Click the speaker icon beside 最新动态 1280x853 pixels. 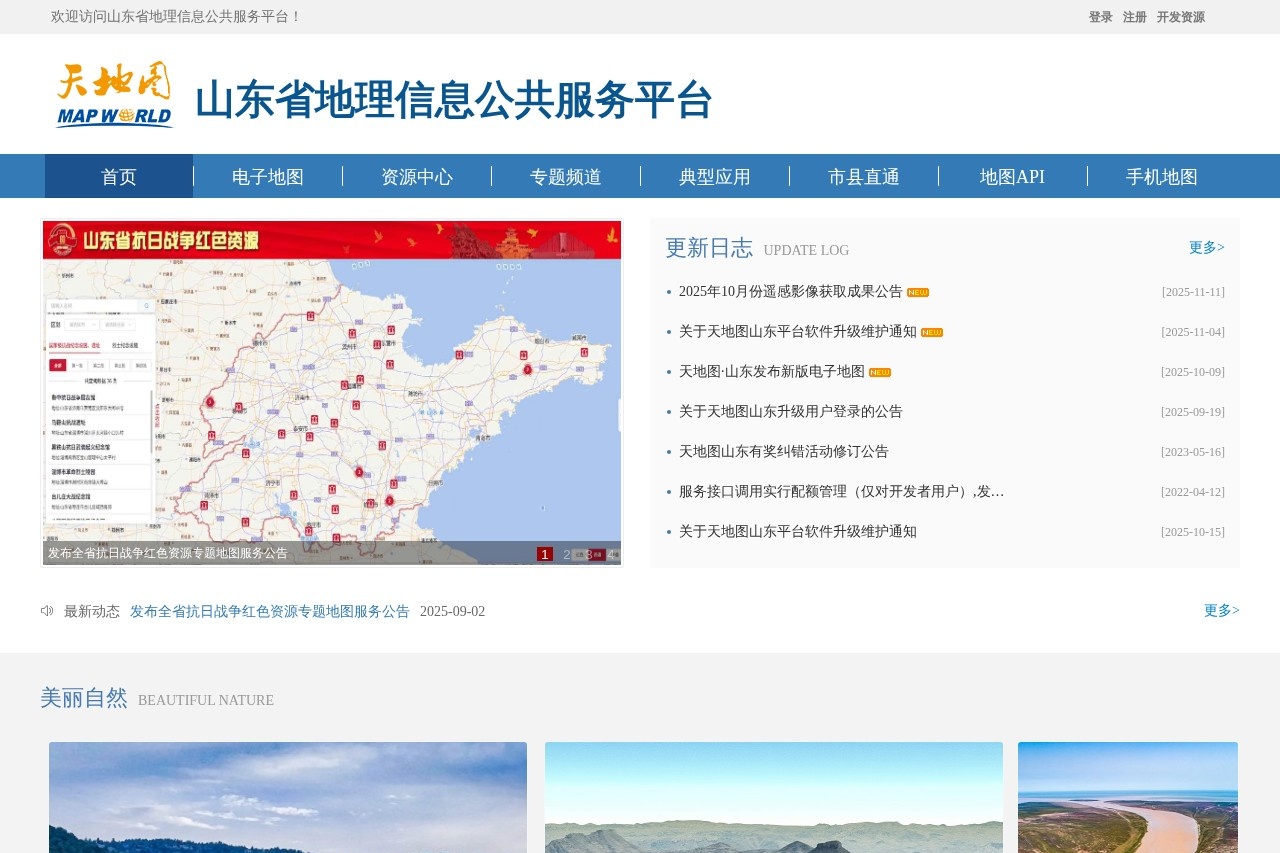[x=46, y=610]
